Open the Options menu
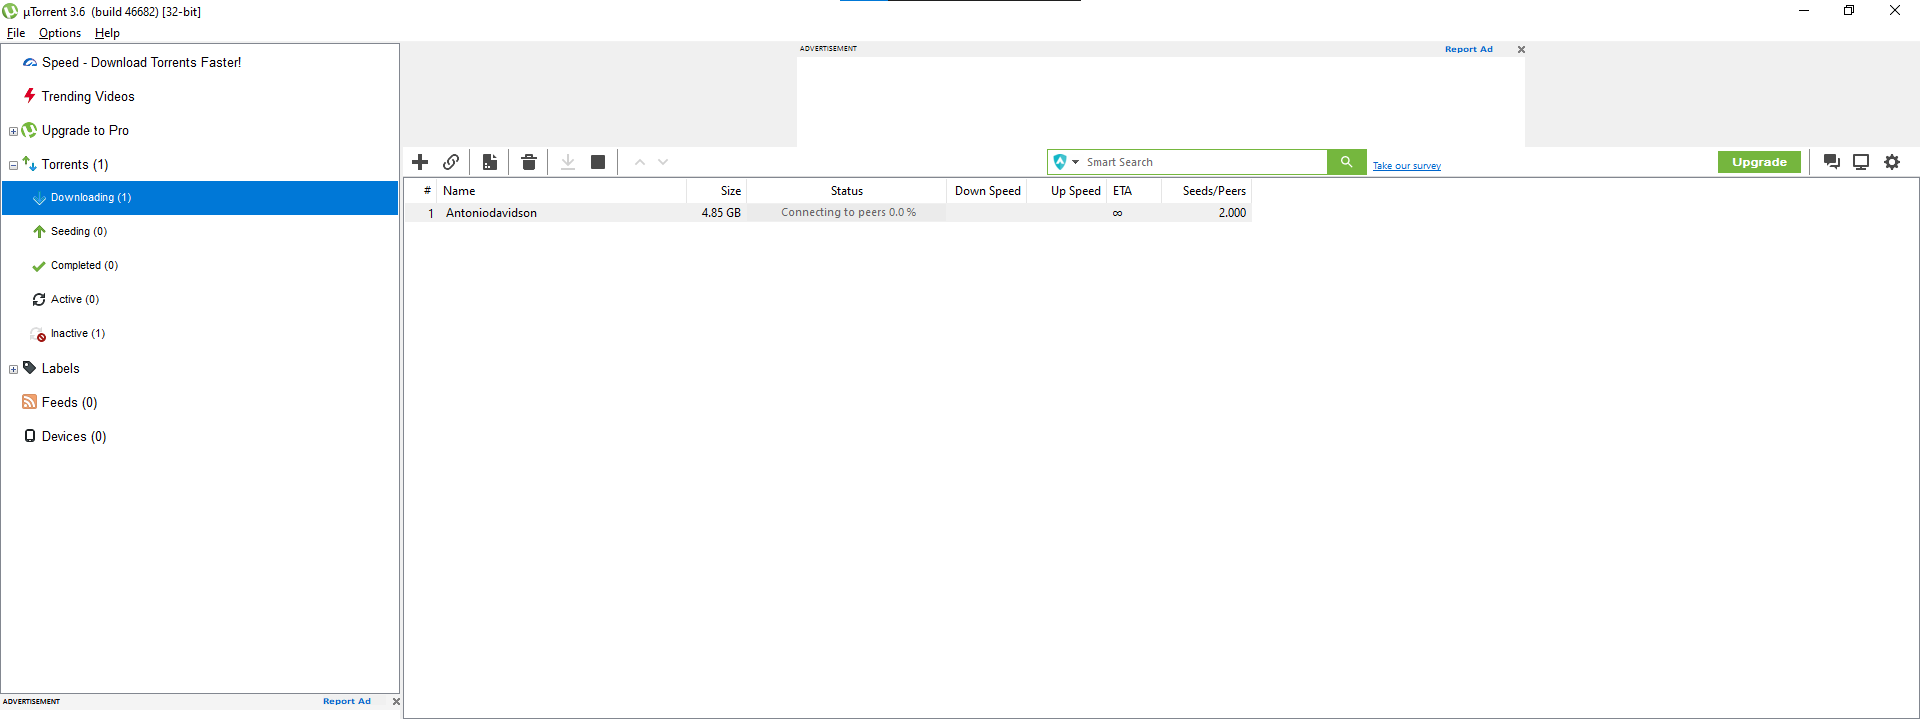1920x719 pixels. tap(60, 33)
